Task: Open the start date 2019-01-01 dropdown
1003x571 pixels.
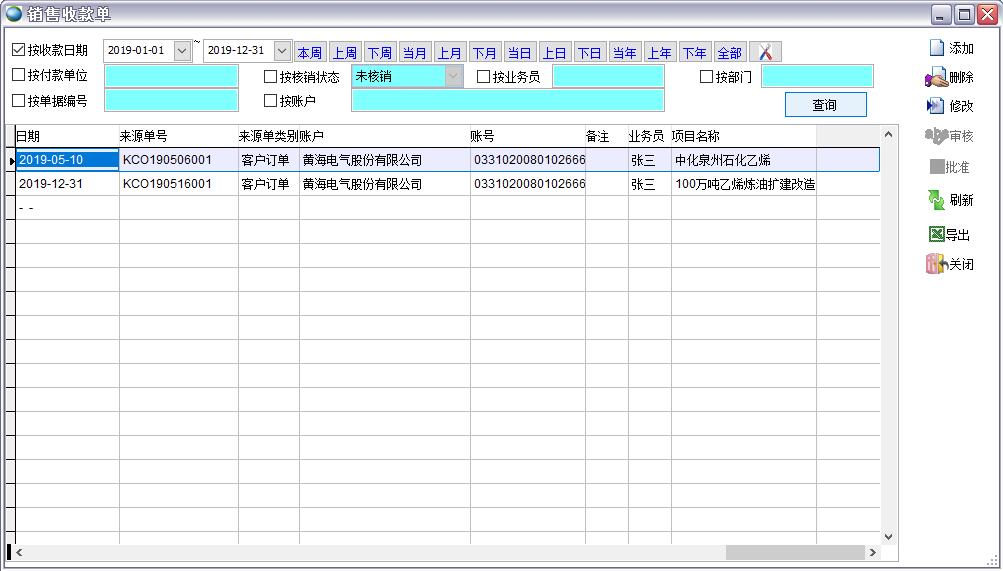Action: 182,50
